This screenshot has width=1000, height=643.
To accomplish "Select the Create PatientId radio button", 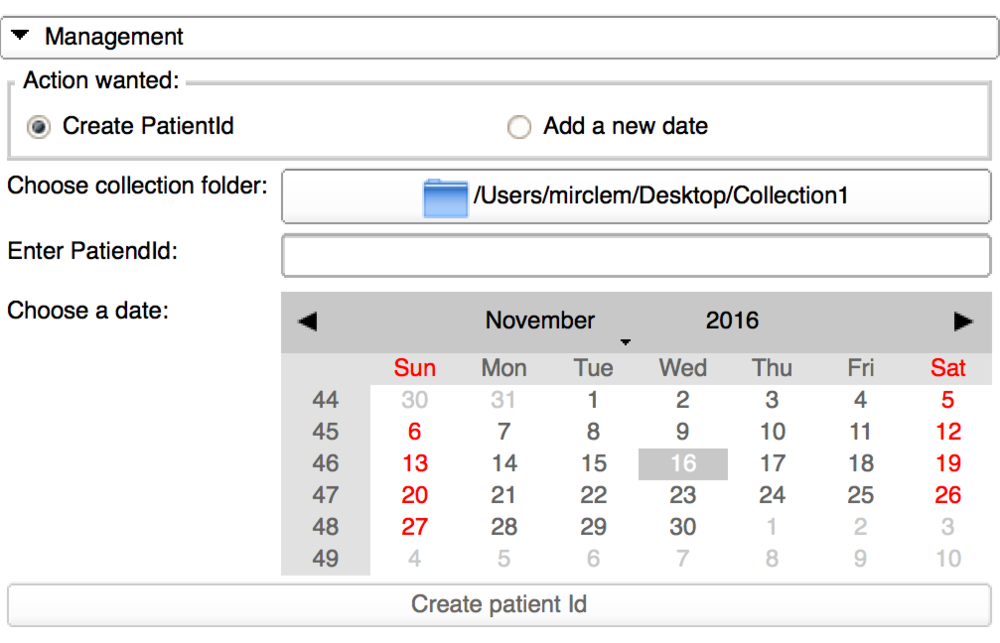I will click(x=38, y=127).
